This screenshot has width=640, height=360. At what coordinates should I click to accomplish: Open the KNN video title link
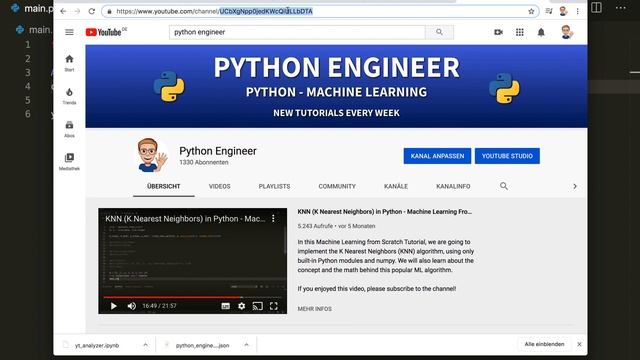[x=384, y=212]
